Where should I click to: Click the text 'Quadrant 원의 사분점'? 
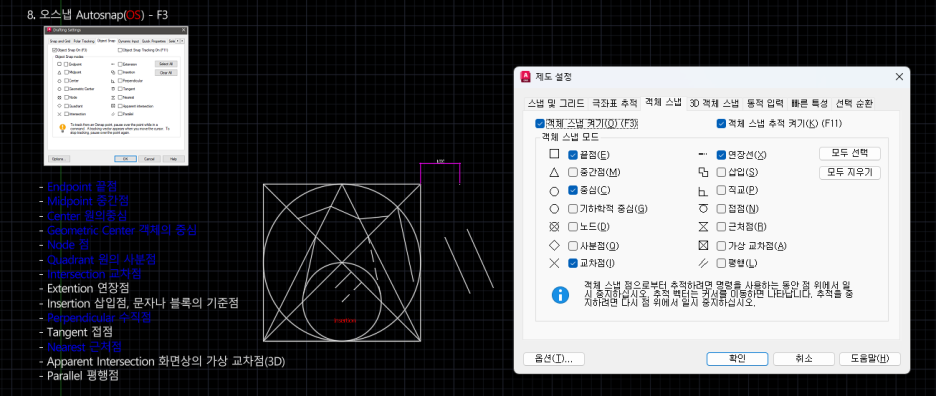(x=102, y=260)
